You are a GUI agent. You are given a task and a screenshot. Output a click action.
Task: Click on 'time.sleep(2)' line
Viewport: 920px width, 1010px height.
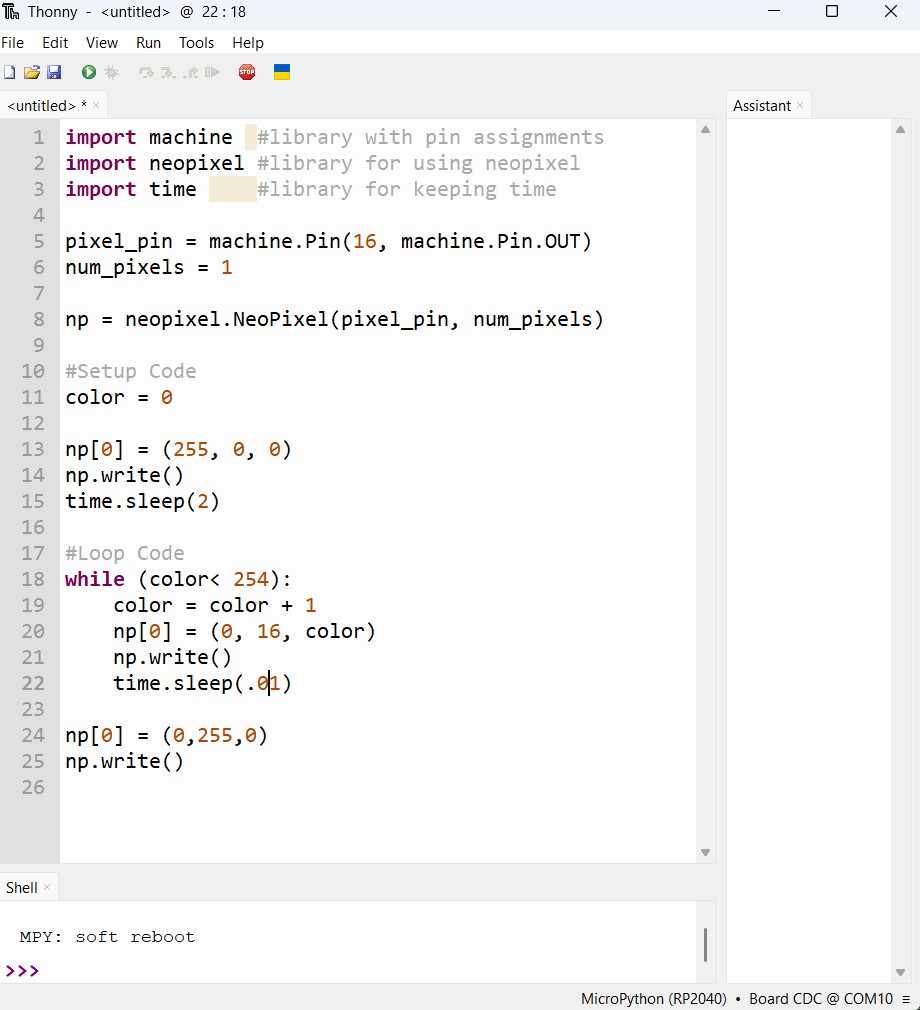142,501
